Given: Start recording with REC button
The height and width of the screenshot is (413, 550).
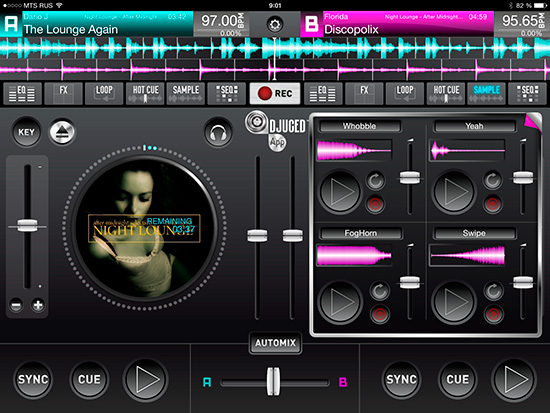Looking at the screenshot, I should coord(275,93).
